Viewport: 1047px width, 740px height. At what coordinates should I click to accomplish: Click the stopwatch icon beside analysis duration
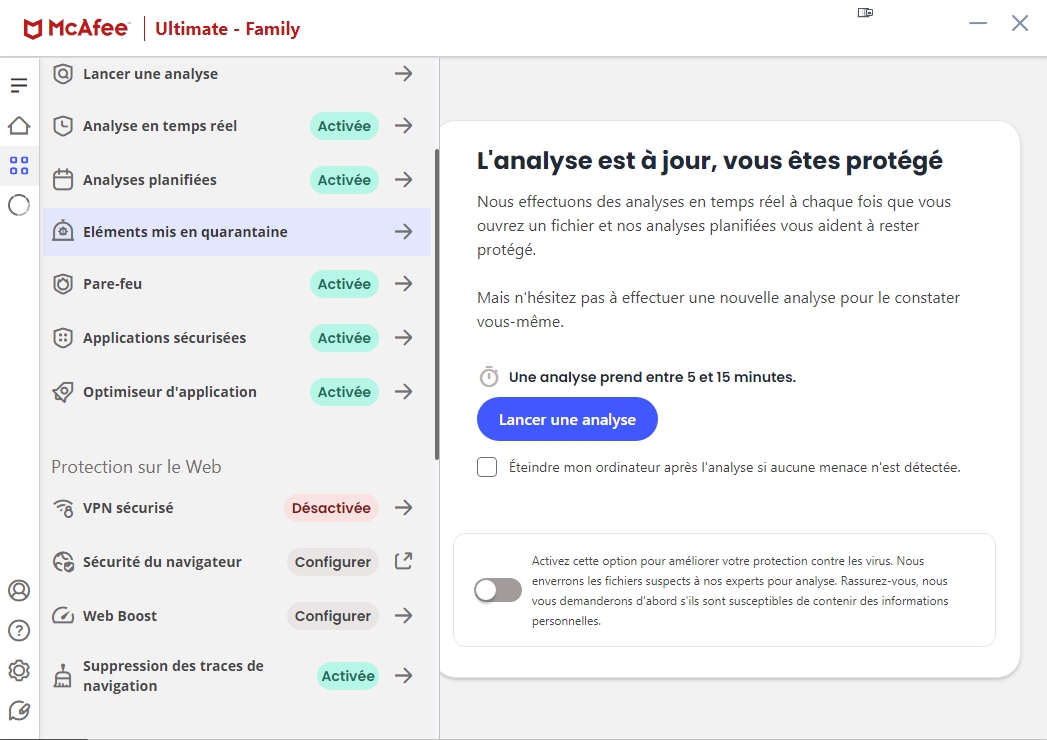click(489, 377)
